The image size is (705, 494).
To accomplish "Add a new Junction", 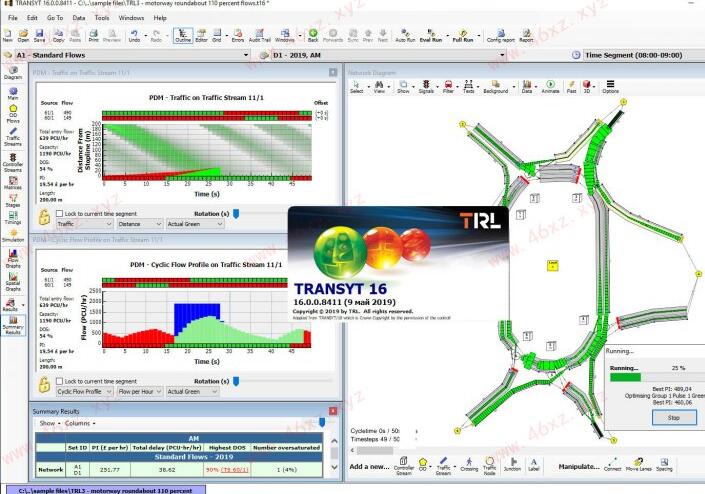I will 512,465.
